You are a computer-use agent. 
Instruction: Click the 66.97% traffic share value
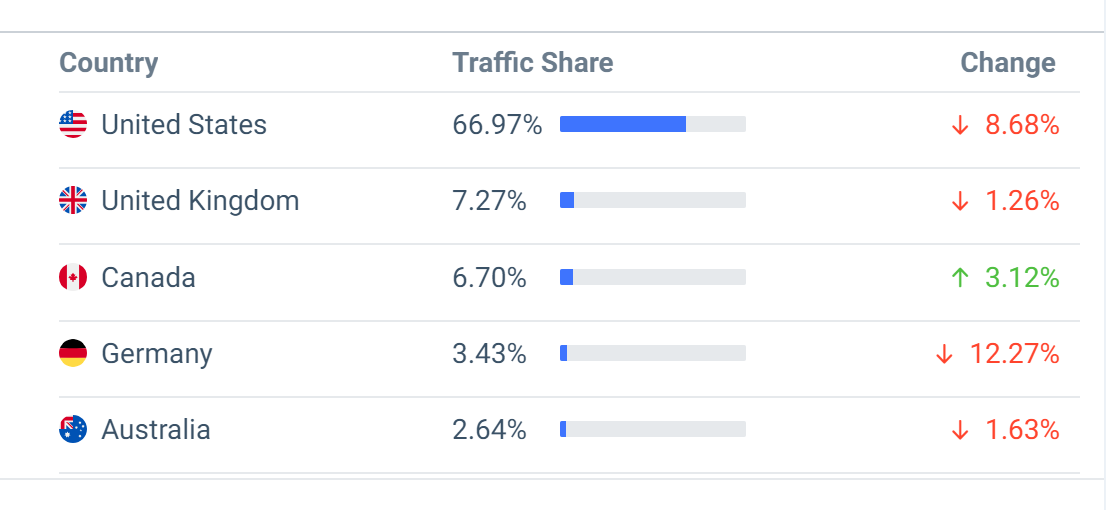click(497, 125)
